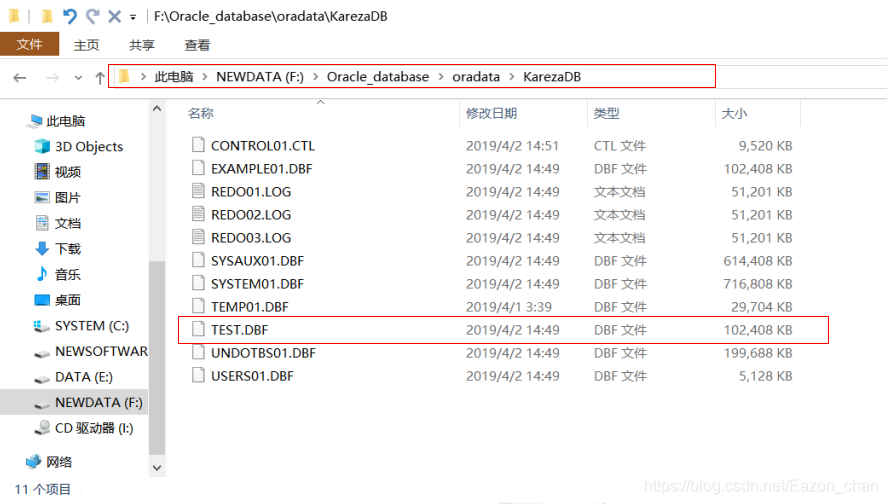
Task: Sort files by the 修改日期 column header
Action: coord(491,114)
